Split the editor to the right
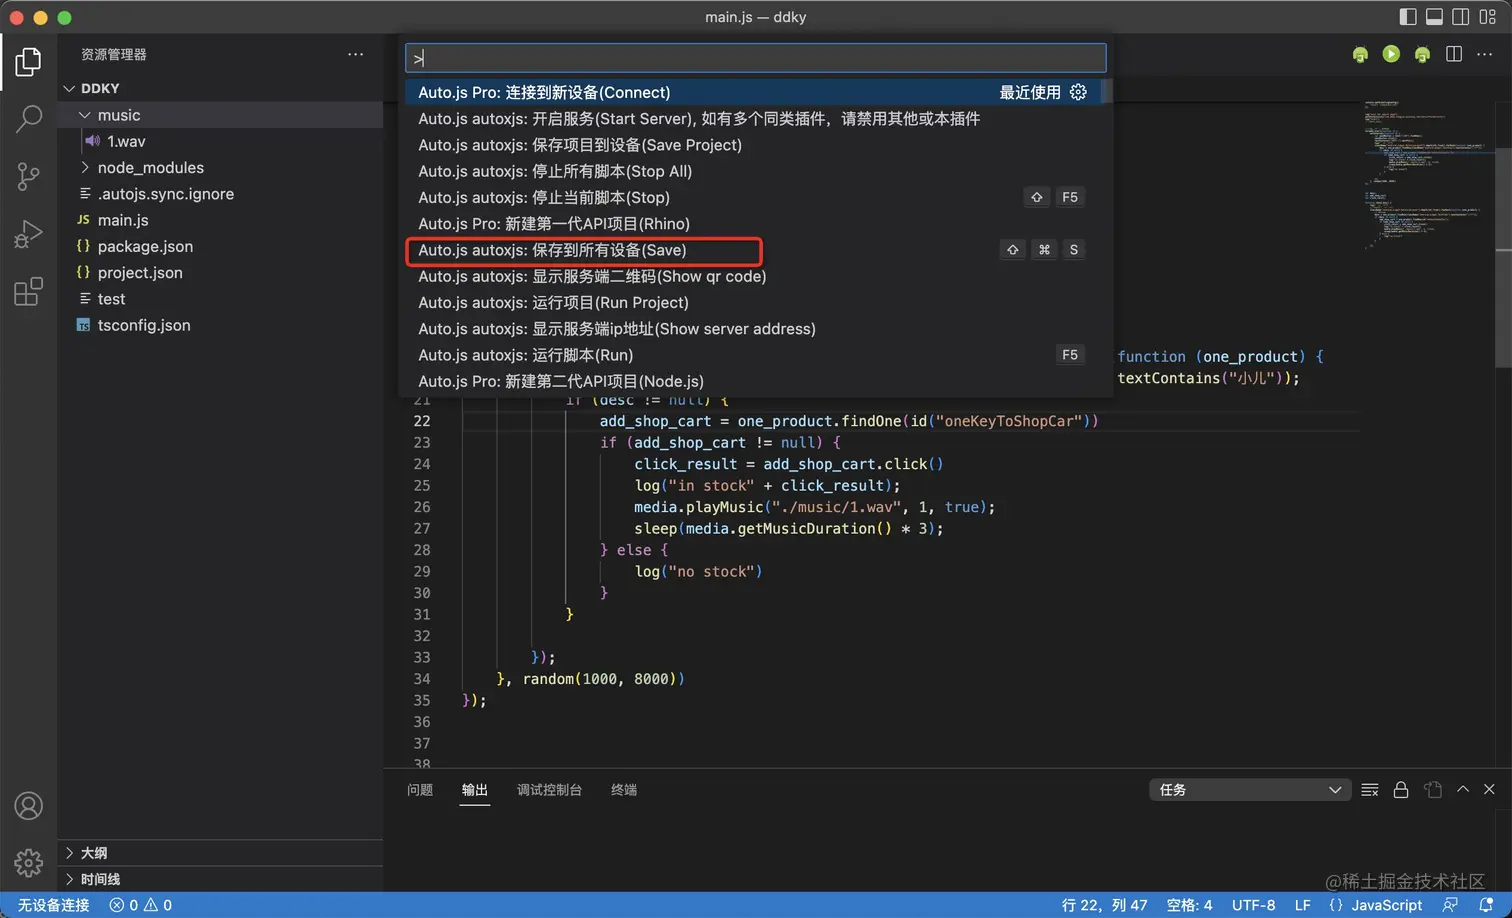 pyautogui.click(x=1454, y=54)
